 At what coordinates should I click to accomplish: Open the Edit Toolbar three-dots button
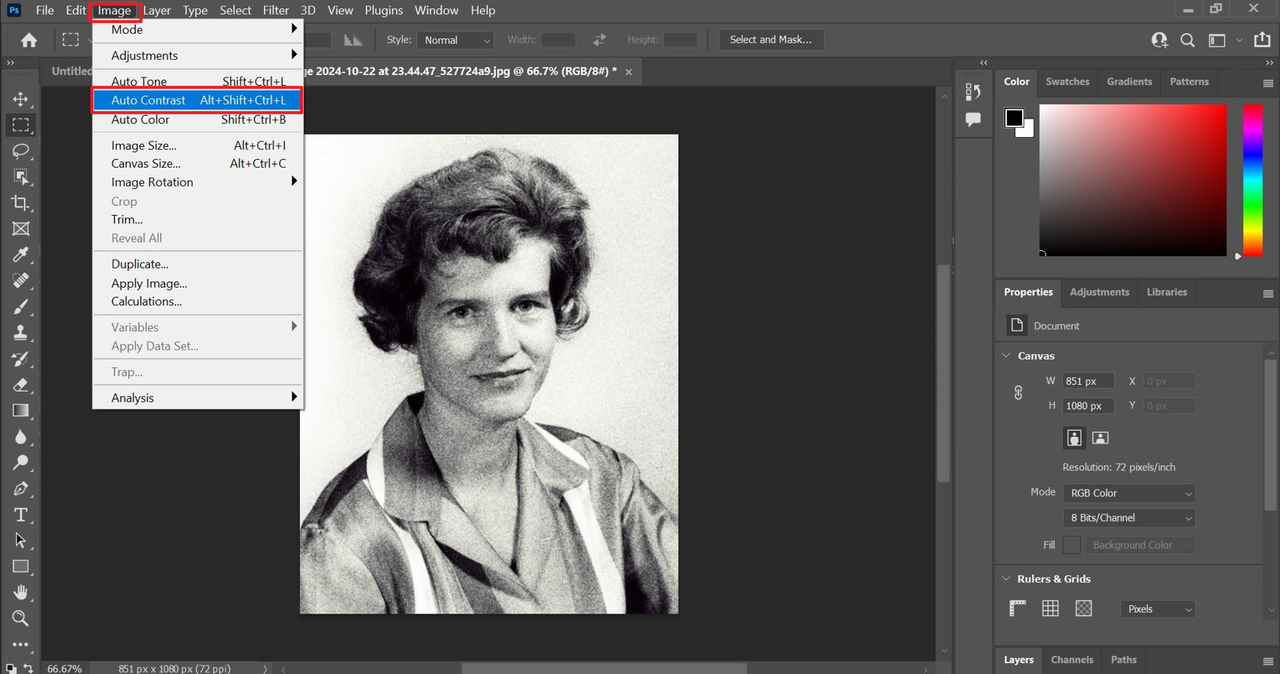(x=20, y=645)
